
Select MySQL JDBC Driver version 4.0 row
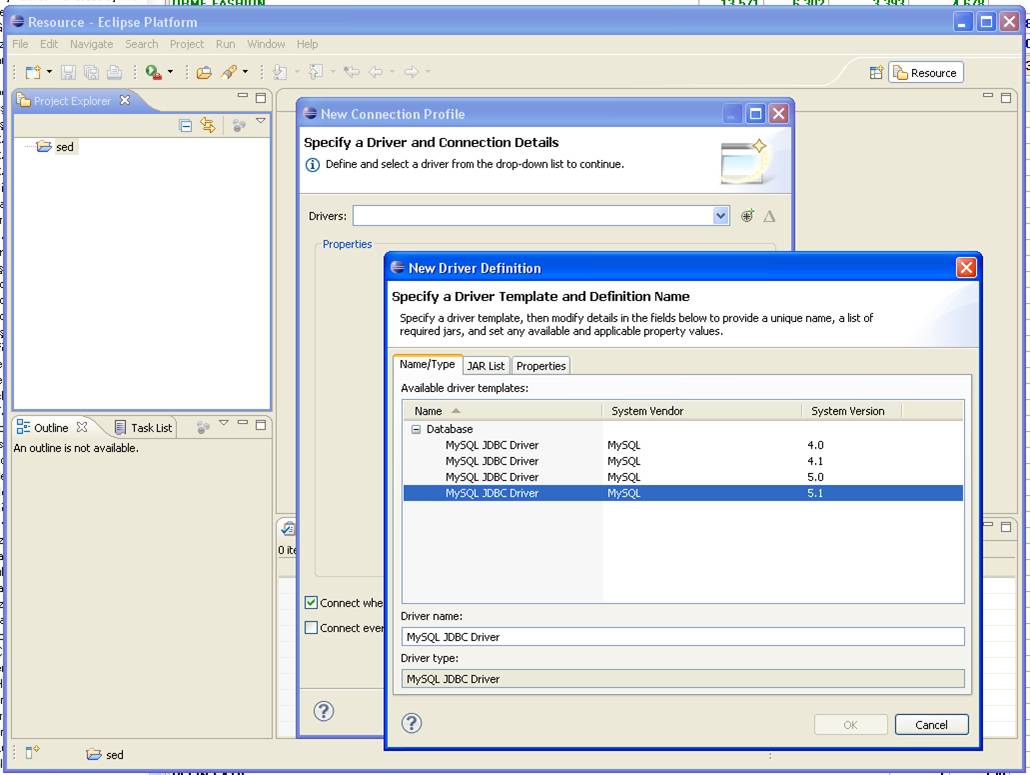[683, 445]
